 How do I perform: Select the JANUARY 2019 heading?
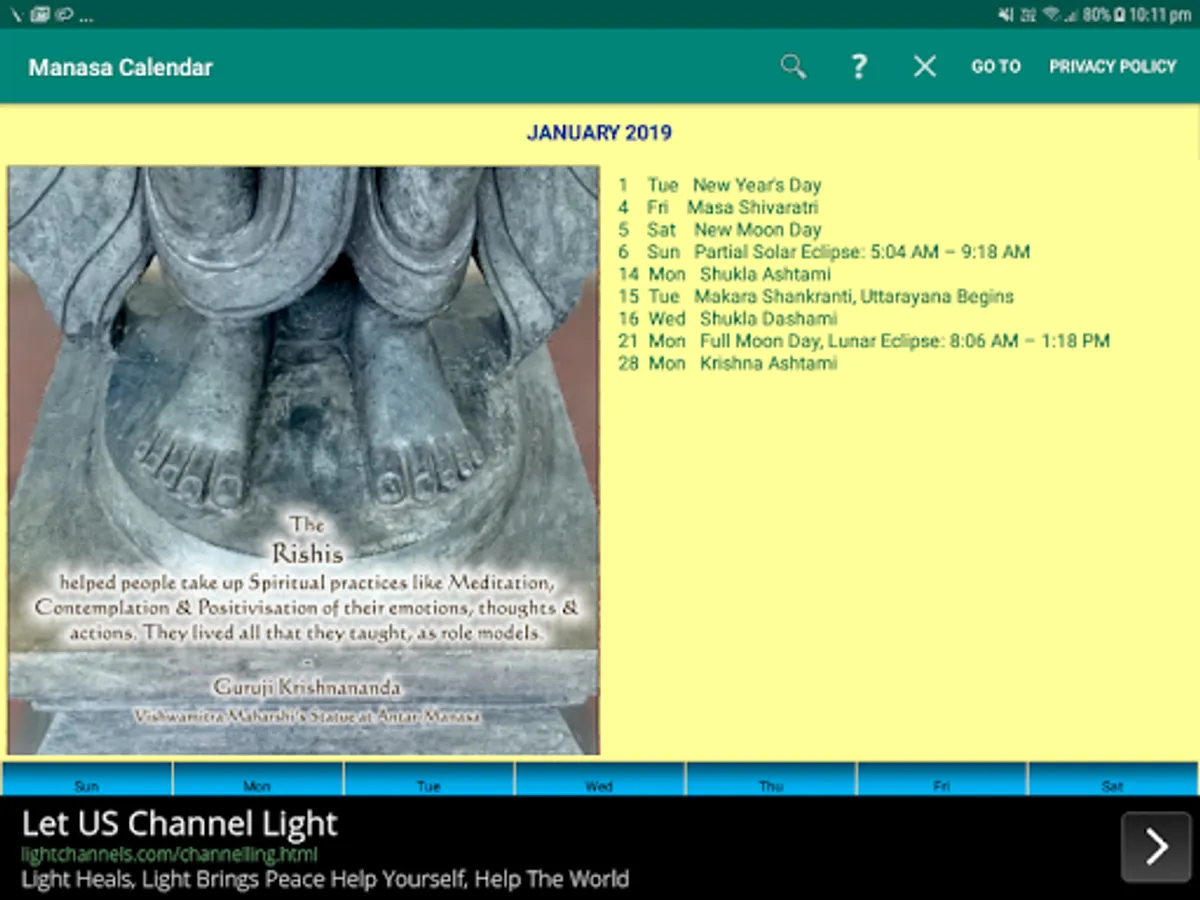(599, 133)
